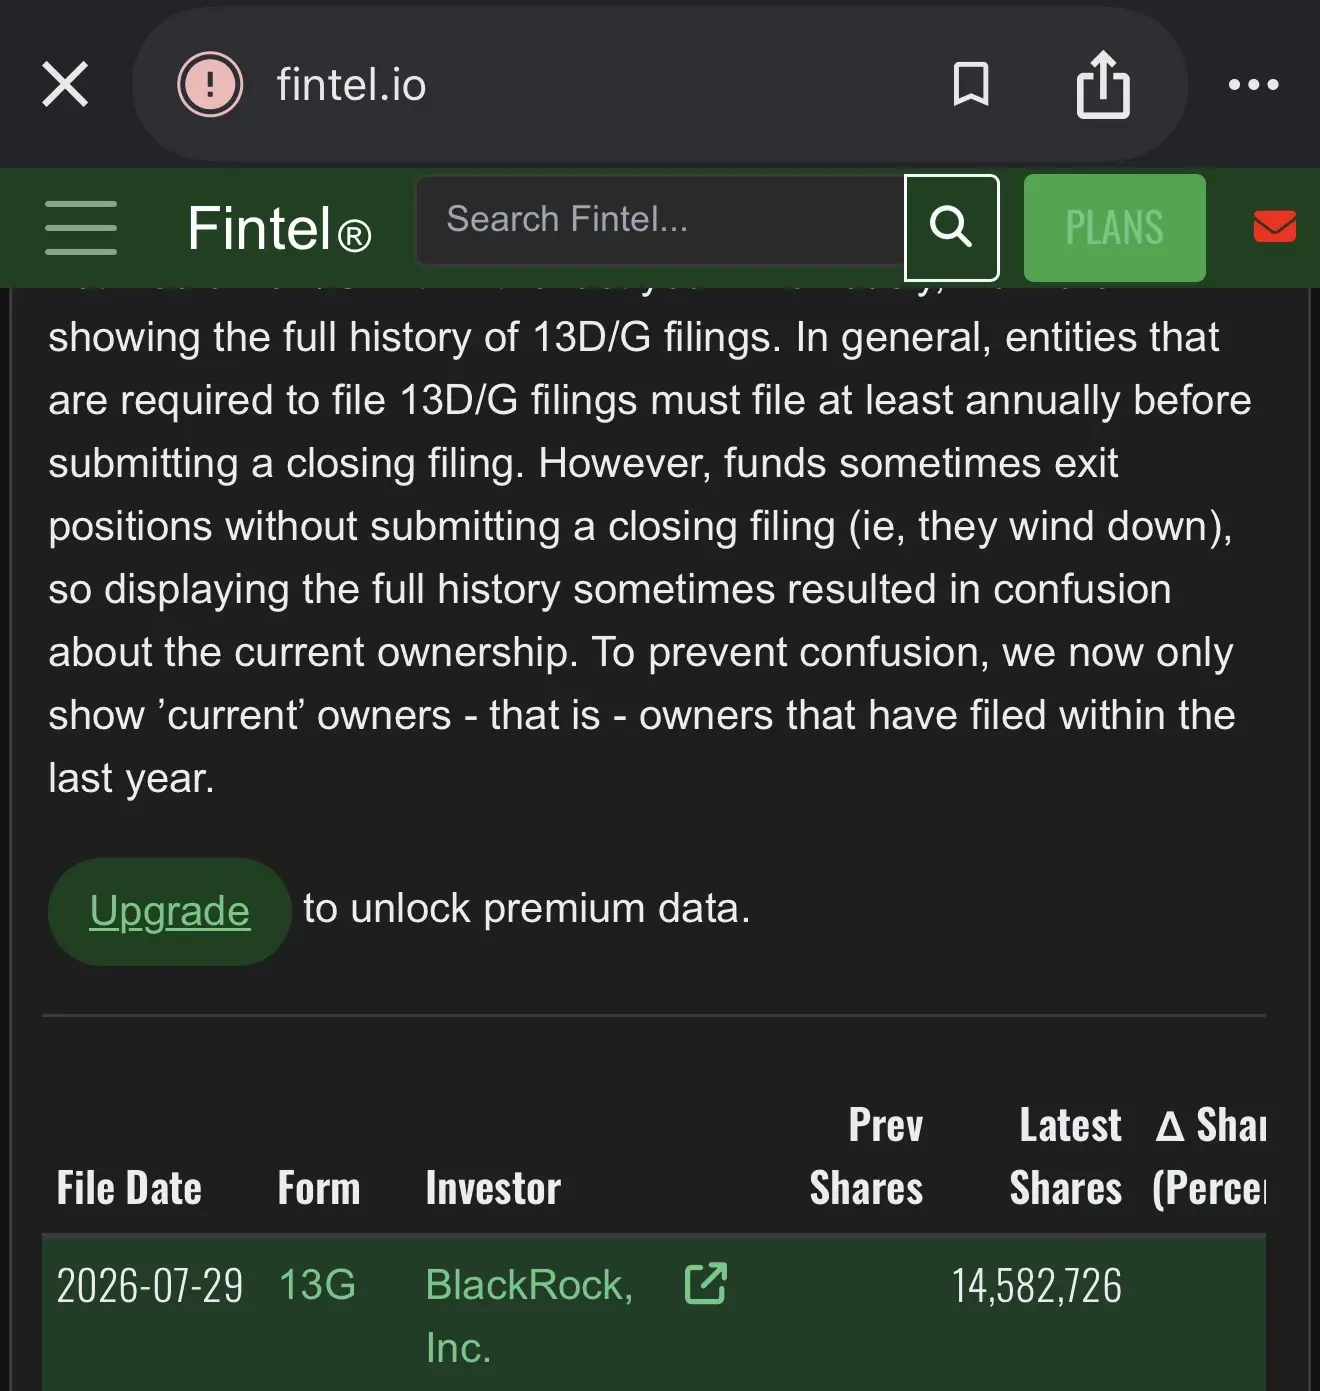Close the in-app browser with X

click(x=65, y=84)
